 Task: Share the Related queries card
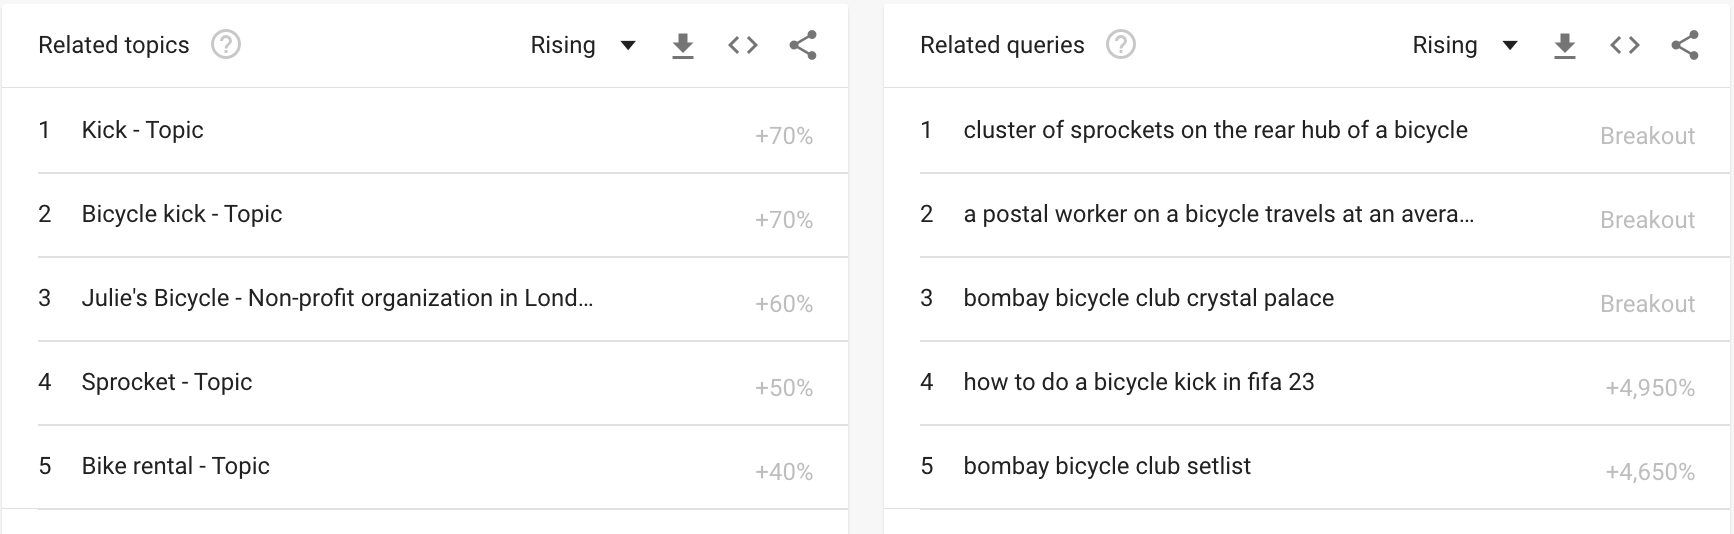click(1685, 45)
